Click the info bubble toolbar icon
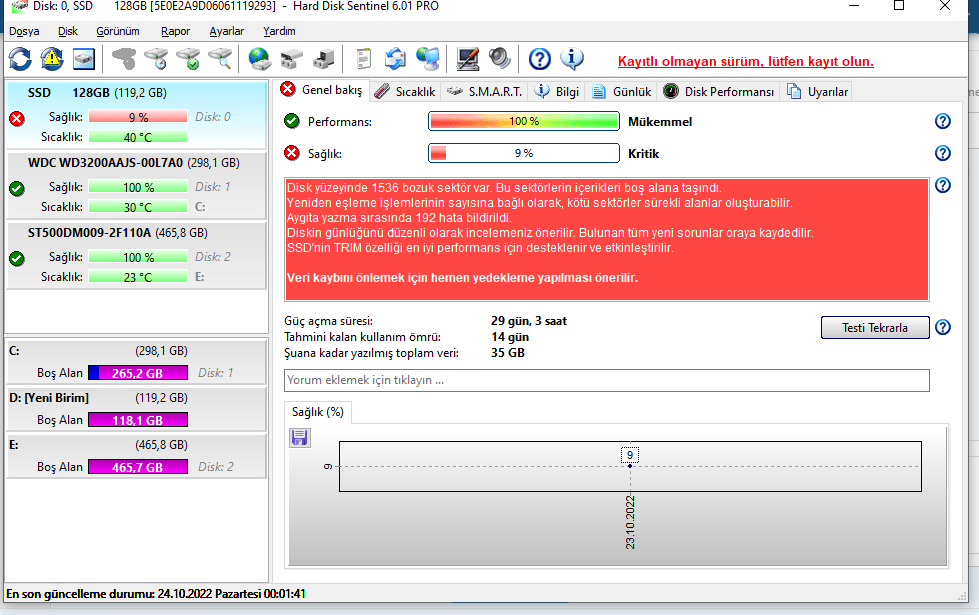 (x=572, y=59)
